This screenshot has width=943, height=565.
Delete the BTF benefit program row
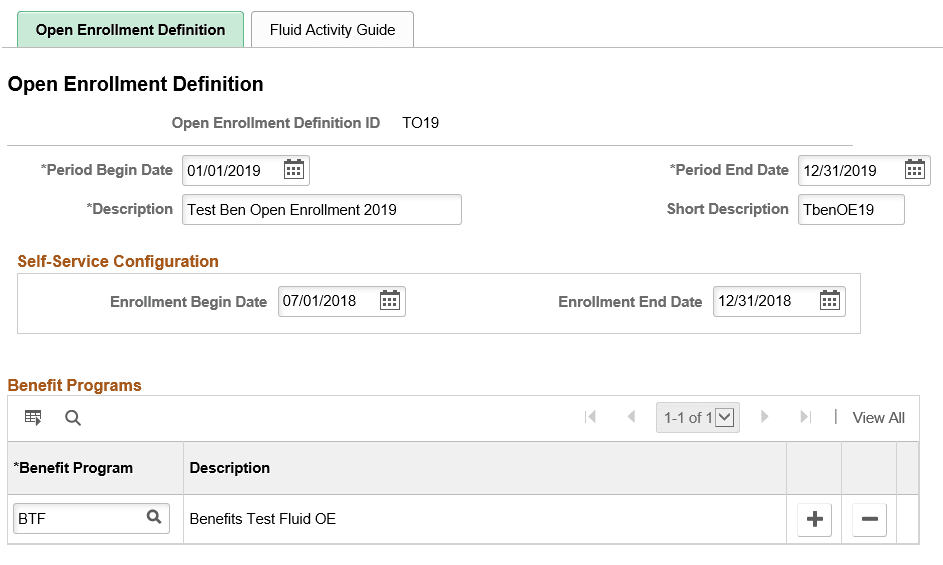point(869,519)
